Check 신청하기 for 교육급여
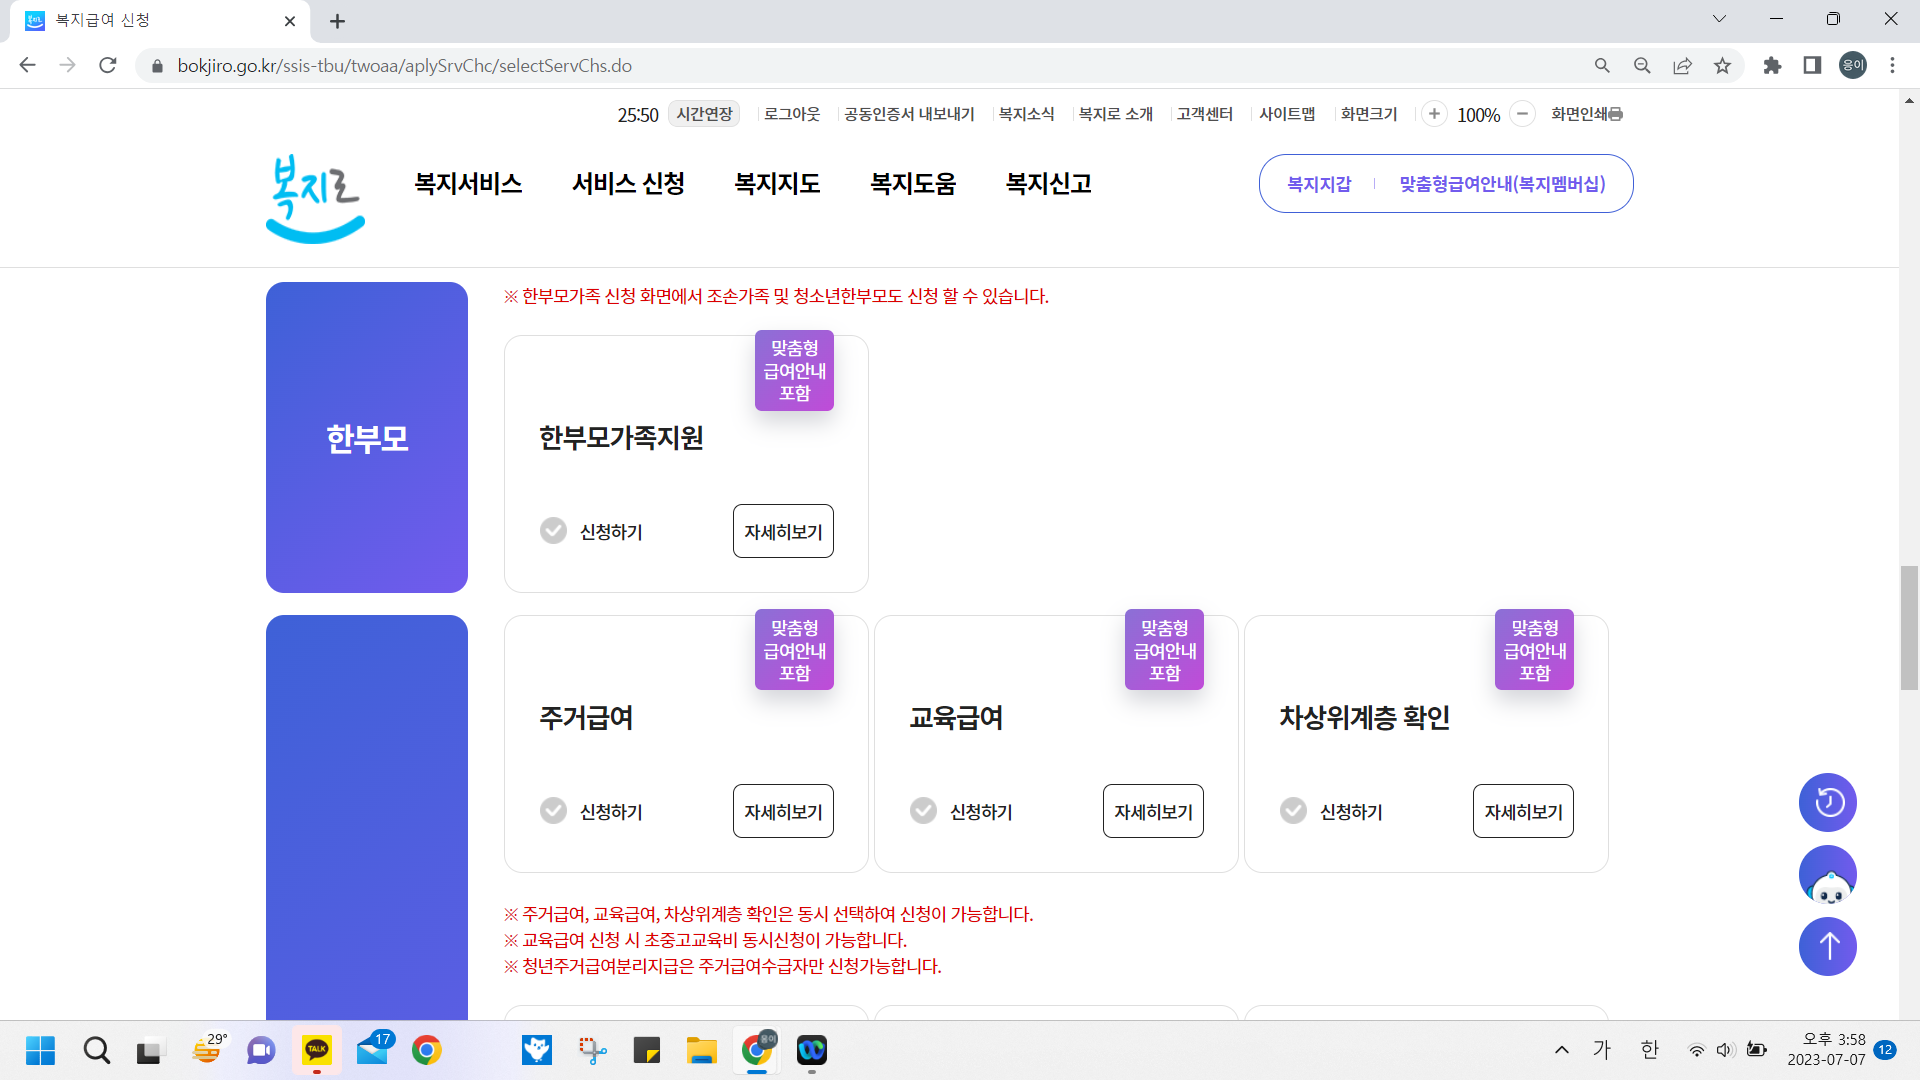This screenshot has height=1080, width=1920. (x=923, y=811)
